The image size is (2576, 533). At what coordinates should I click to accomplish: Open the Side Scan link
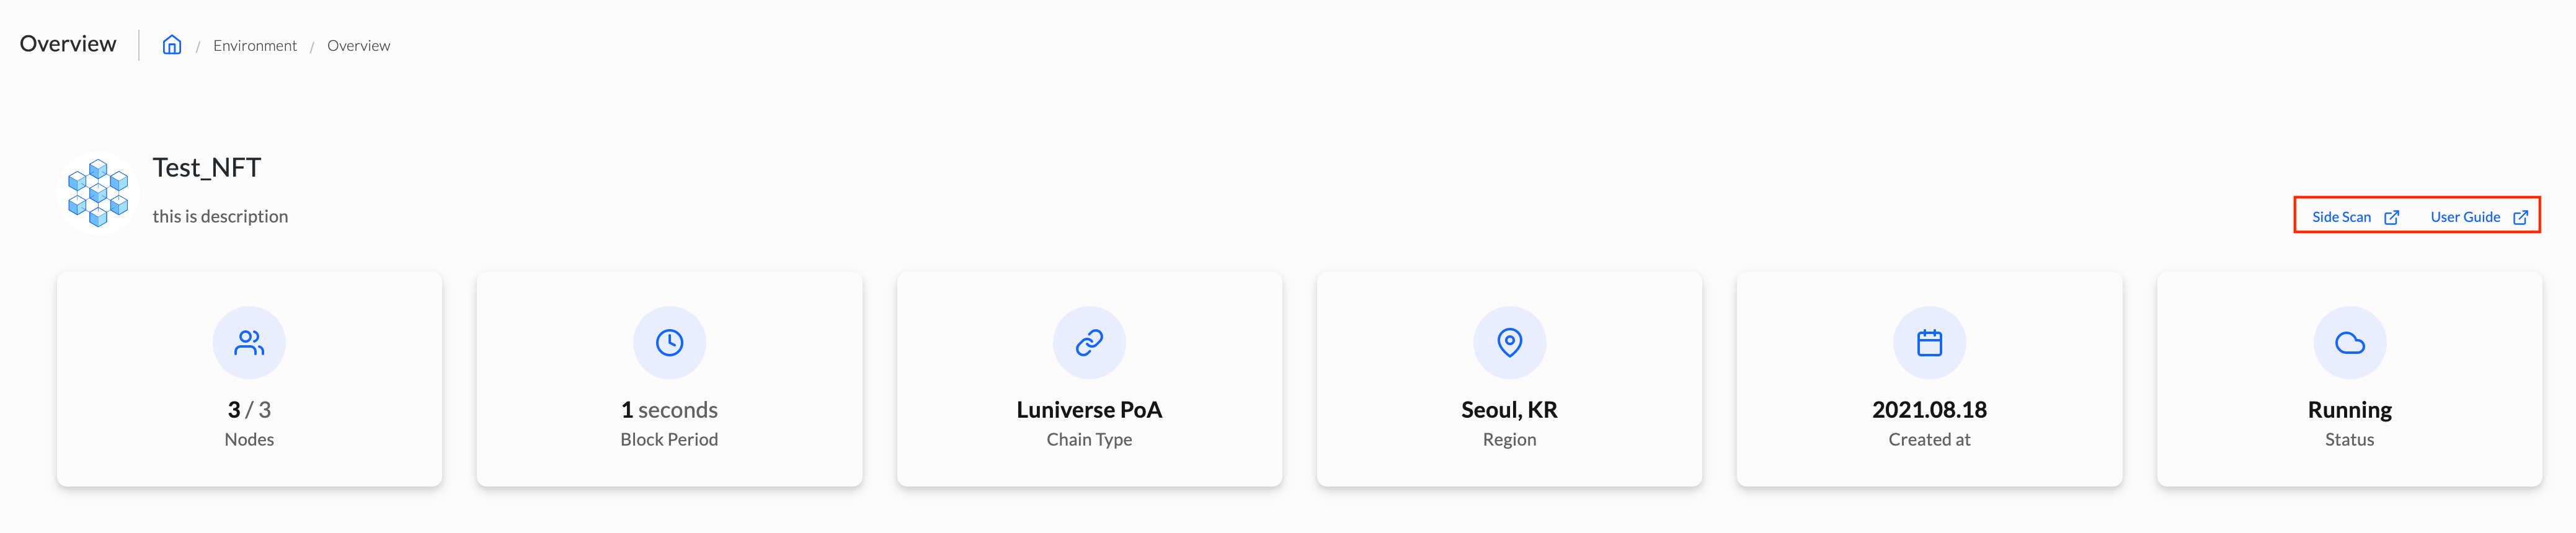[x=2341, y=217]
